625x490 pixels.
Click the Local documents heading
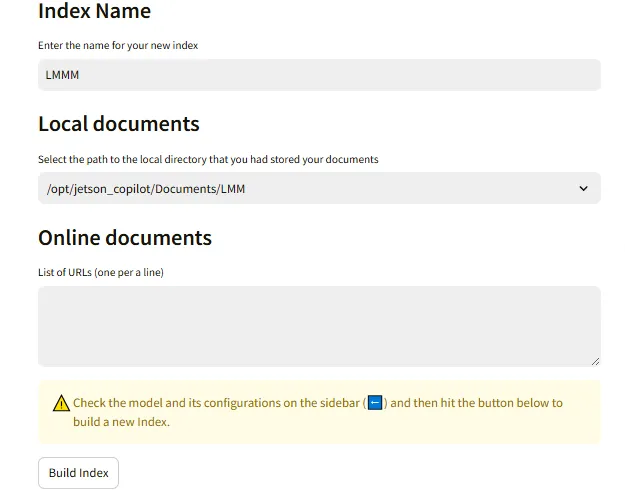click(x=118, y=124)
